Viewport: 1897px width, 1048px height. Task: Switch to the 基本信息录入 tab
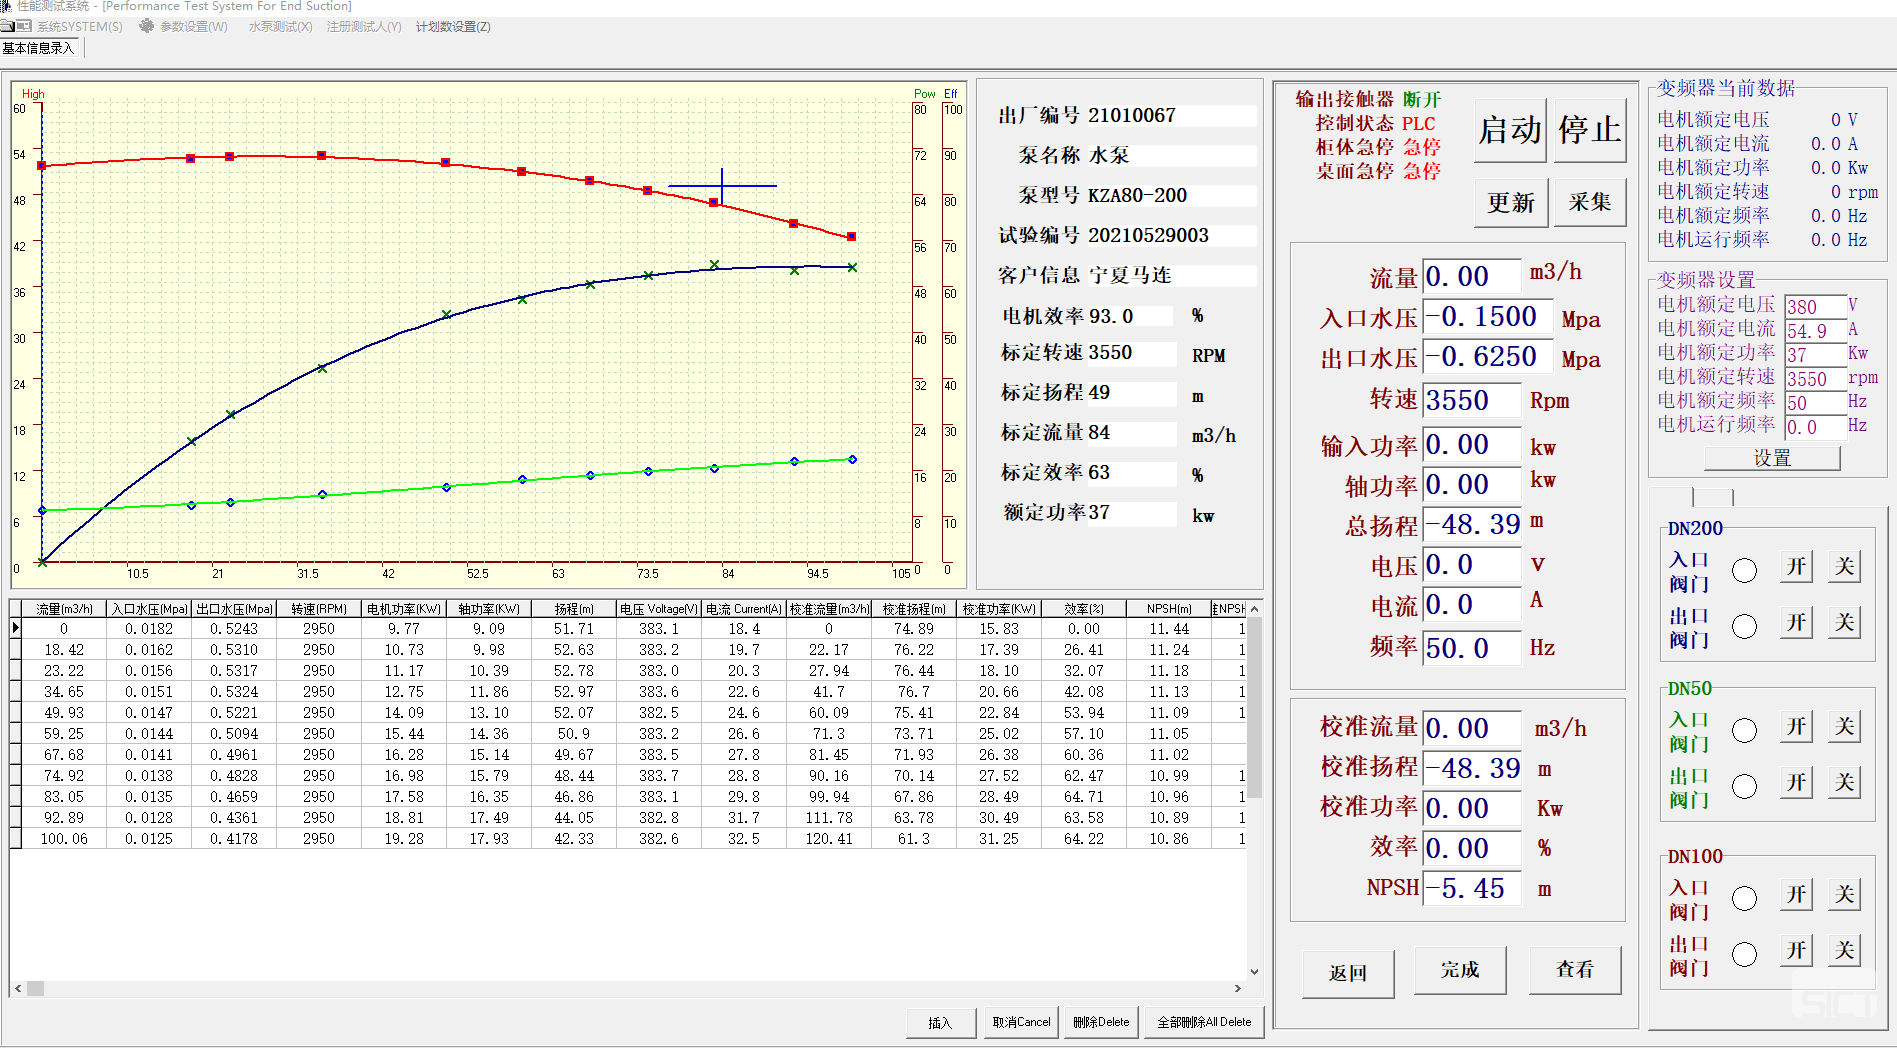(x=39, y=48)
